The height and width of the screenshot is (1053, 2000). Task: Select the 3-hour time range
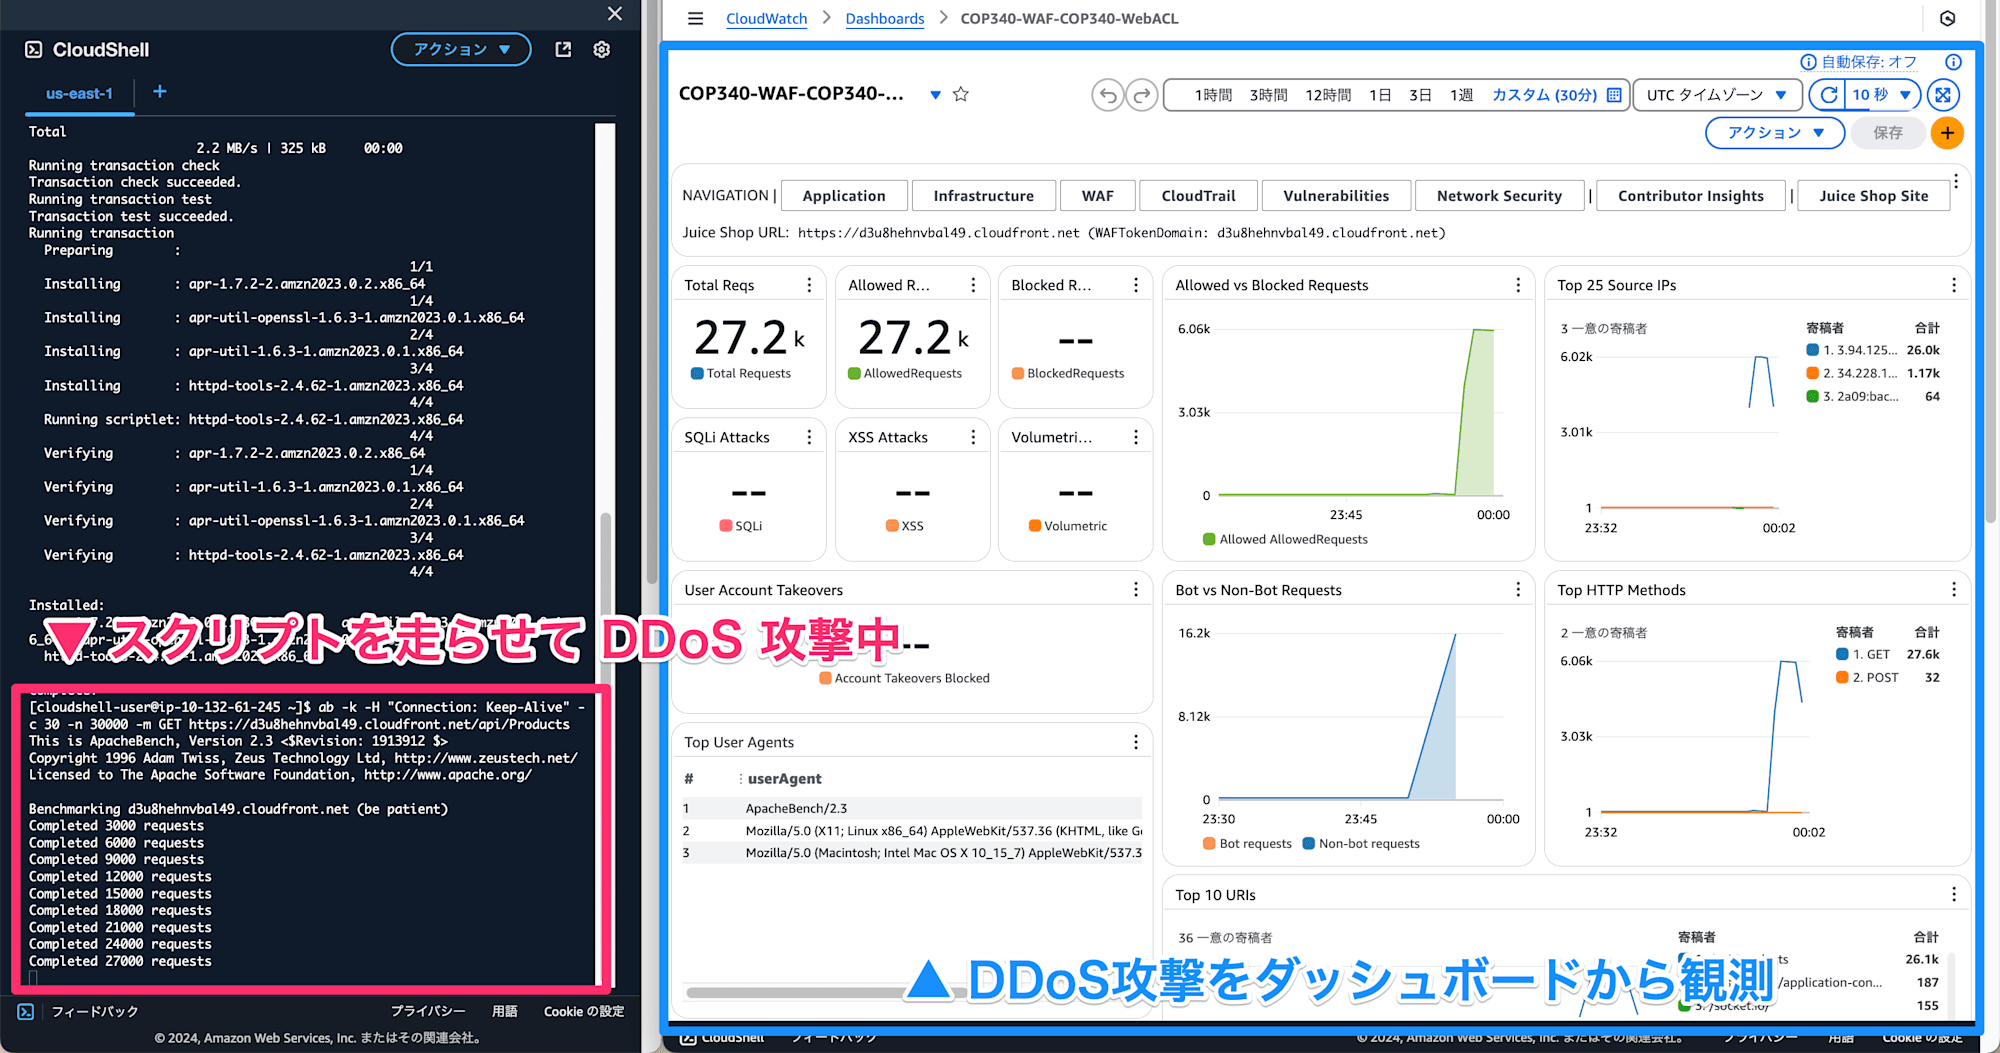pos(1268,95)
